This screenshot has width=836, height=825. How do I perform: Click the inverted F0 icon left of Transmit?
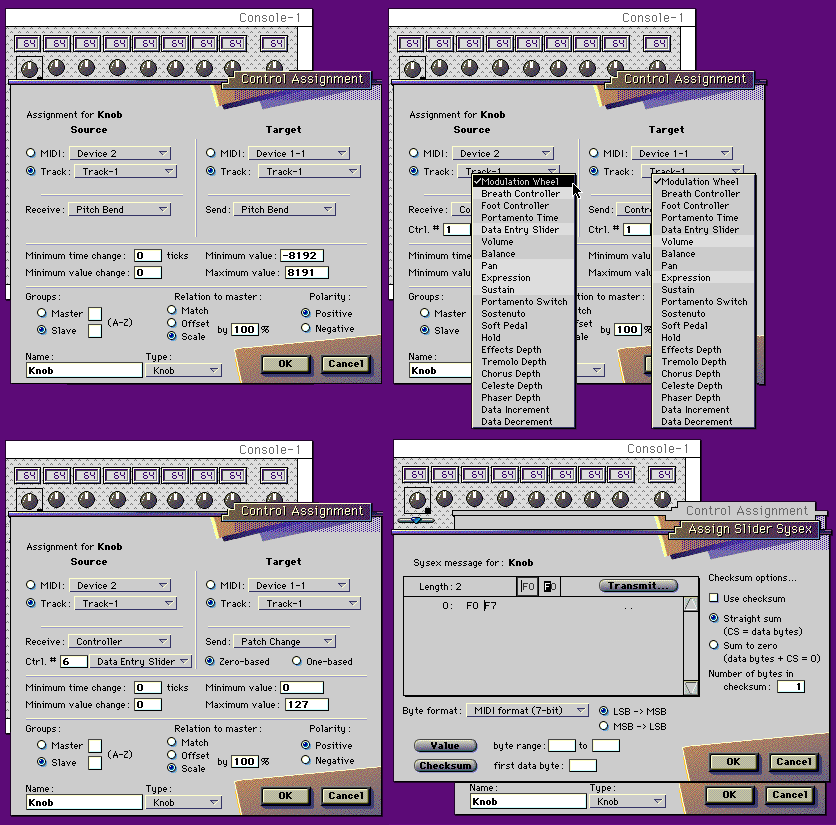pyautogui.click(x=549, y=586)
